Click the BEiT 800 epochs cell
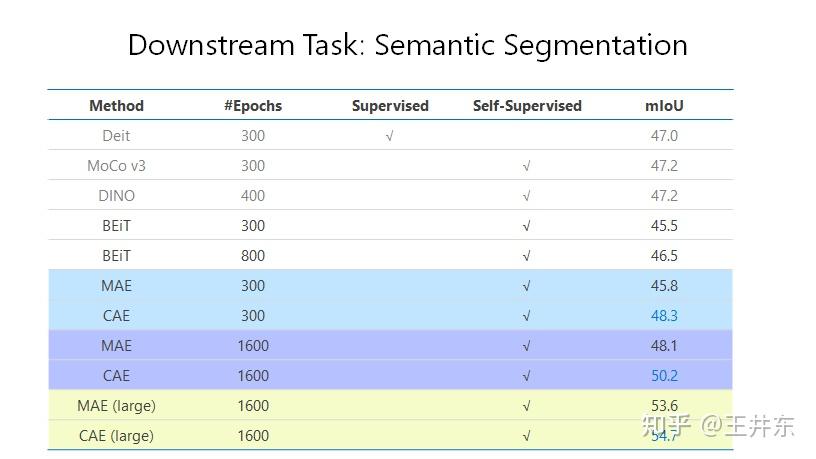 253,256
